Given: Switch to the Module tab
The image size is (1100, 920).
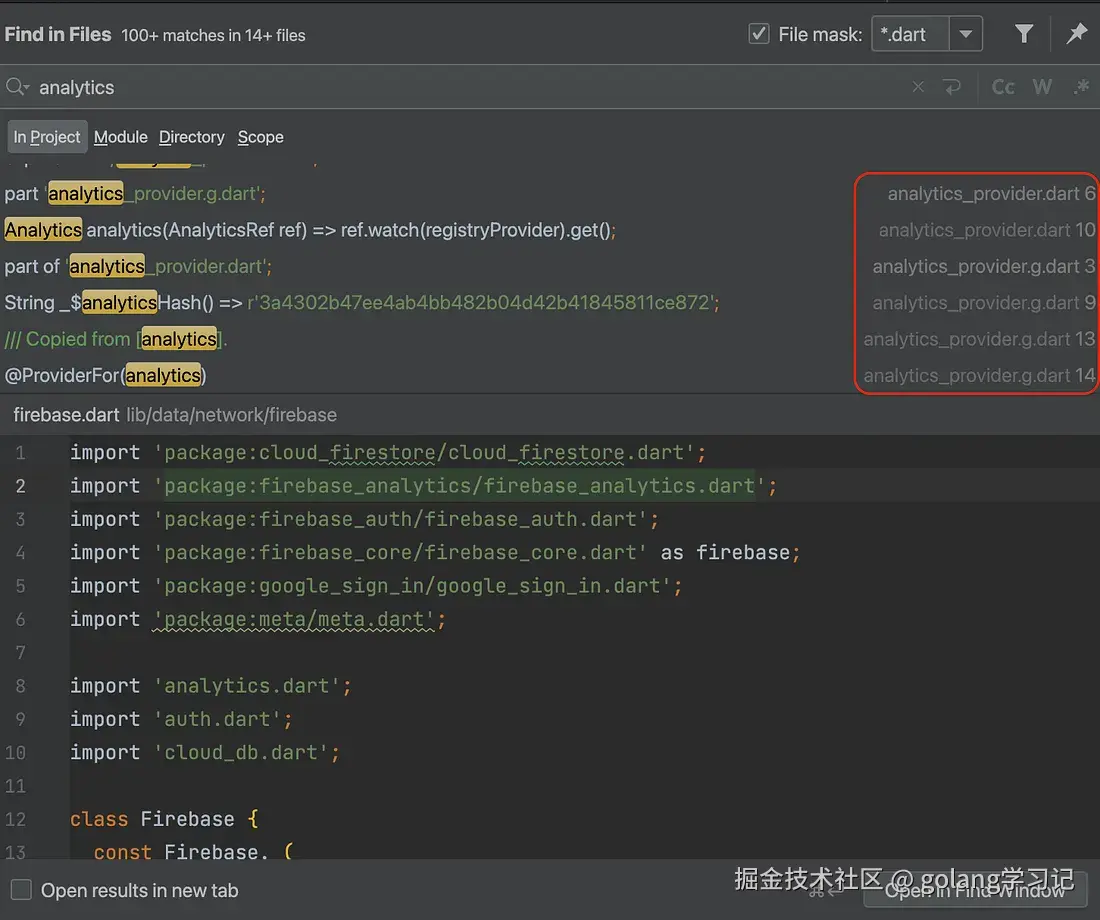Looking at the screenshot, I should tap(121, 137).
